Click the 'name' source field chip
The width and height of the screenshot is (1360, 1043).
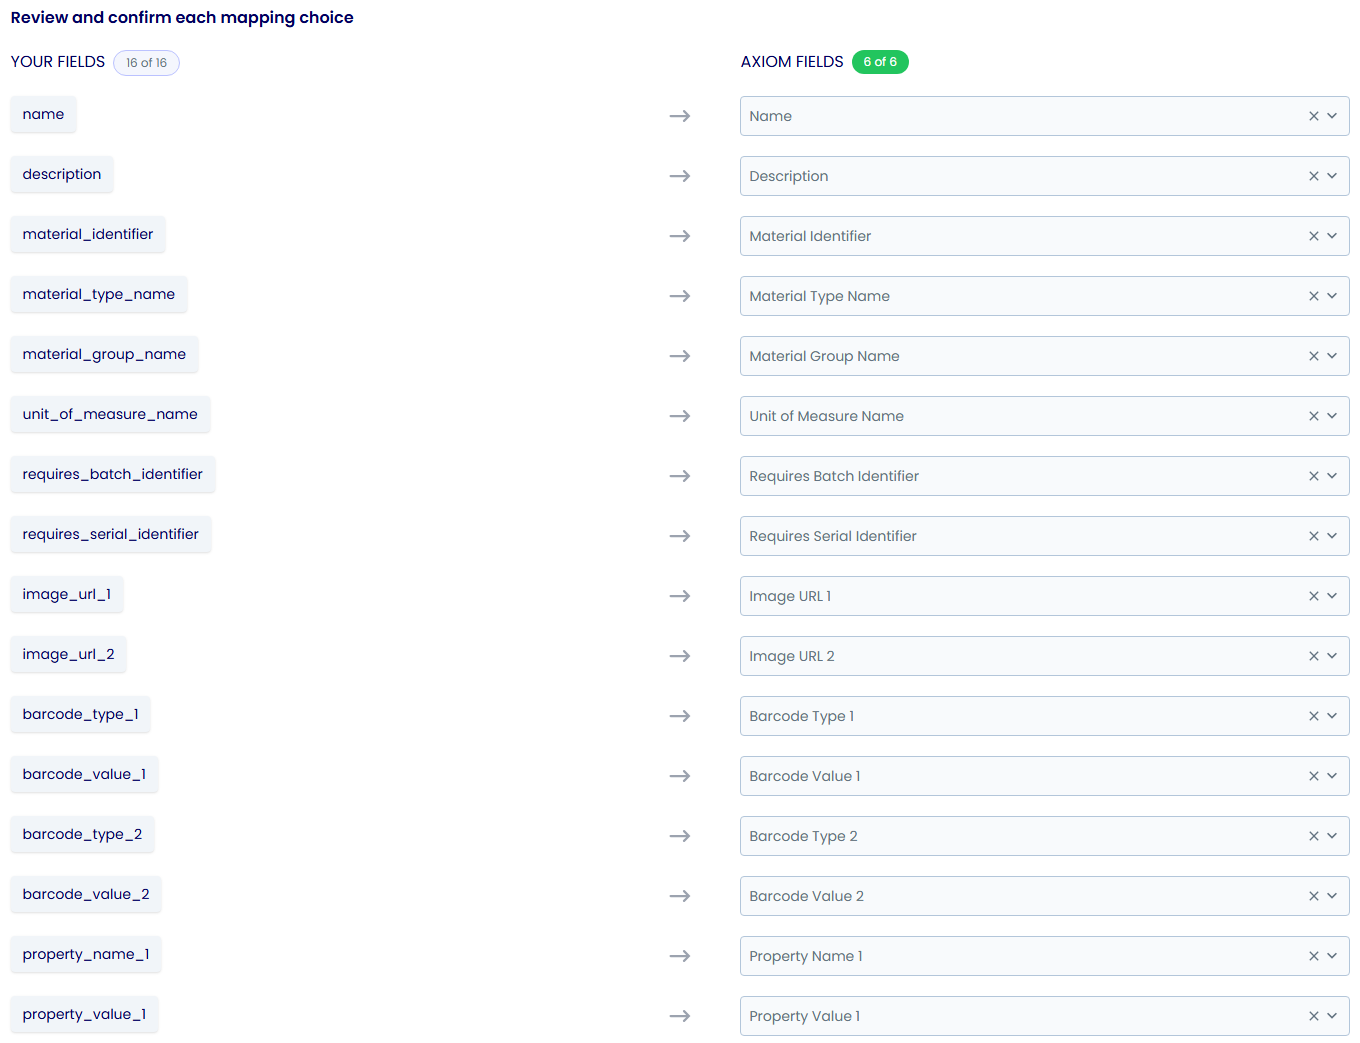pos(43,114)
